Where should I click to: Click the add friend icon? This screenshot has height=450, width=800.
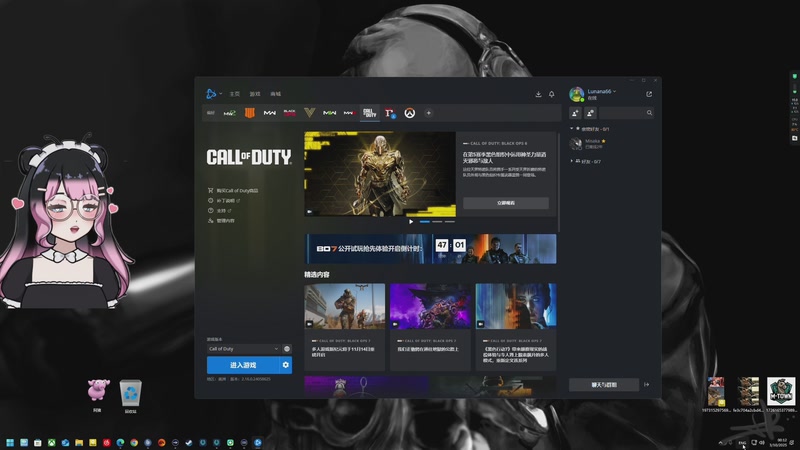coord(576,113)
